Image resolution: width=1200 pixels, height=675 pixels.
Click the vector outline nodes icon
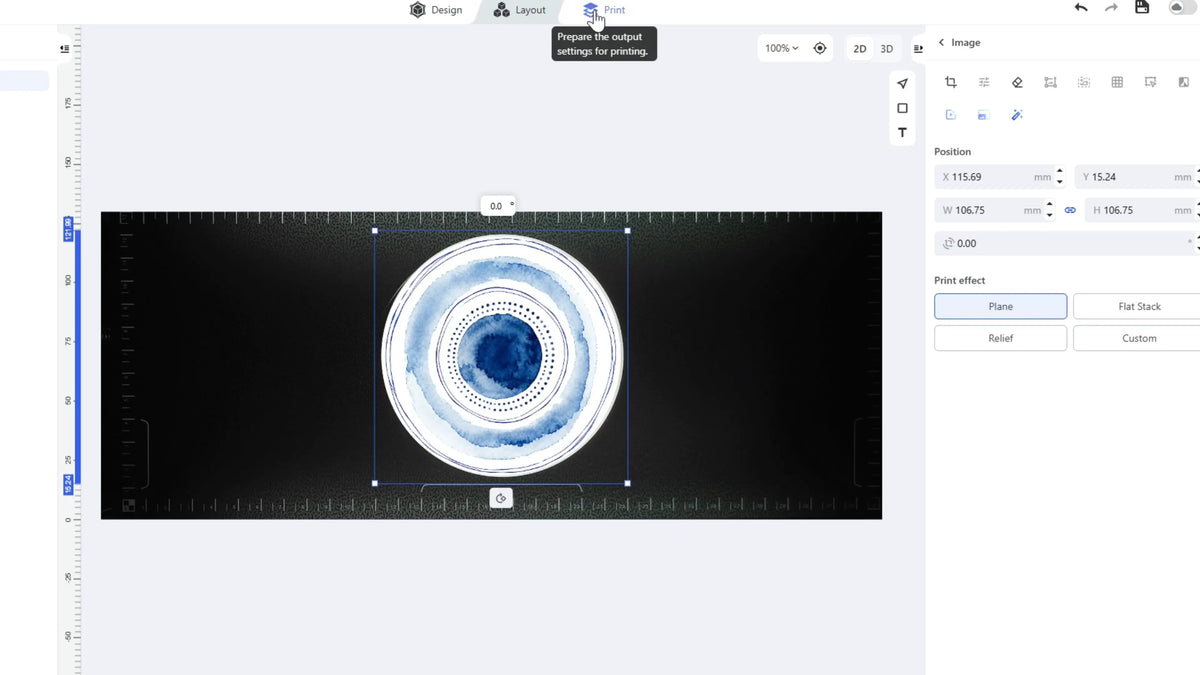1050,82
